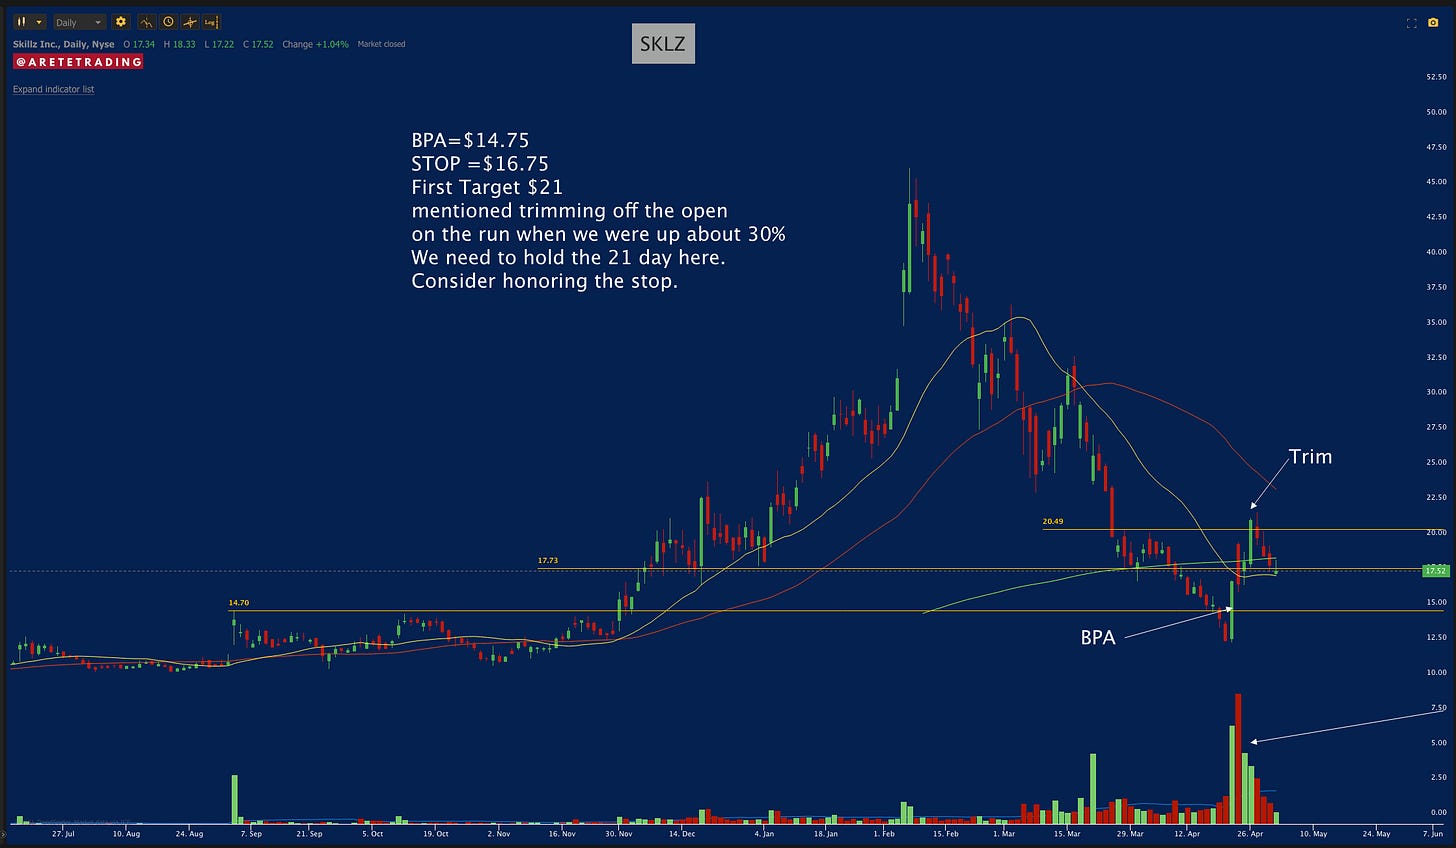Click the 26. Apr date label
This screenshot has height=848, width=1456.
click(x=1249, y=833)
